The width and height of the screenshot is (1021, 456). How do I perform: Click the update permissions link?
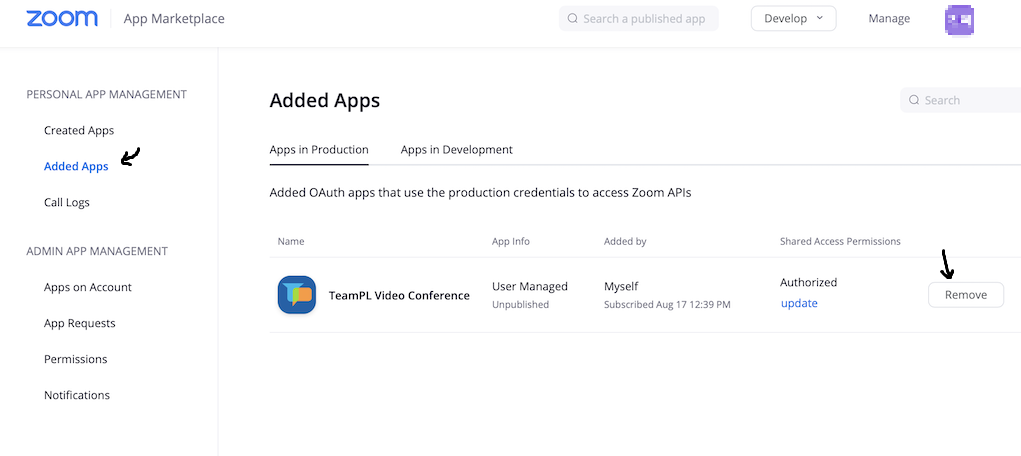click(799, 304)
